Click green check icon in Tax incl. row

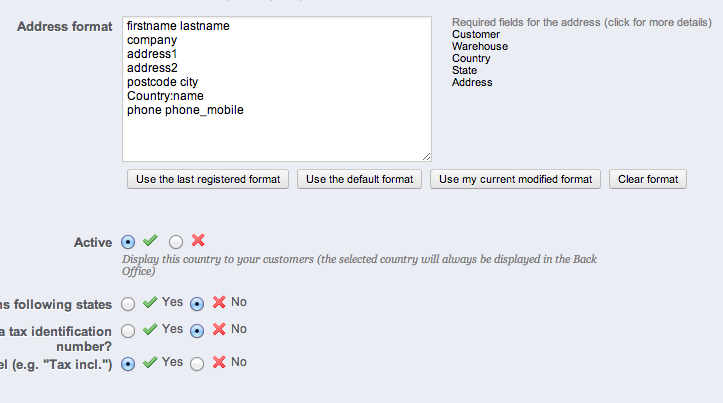tap(150, 363)
